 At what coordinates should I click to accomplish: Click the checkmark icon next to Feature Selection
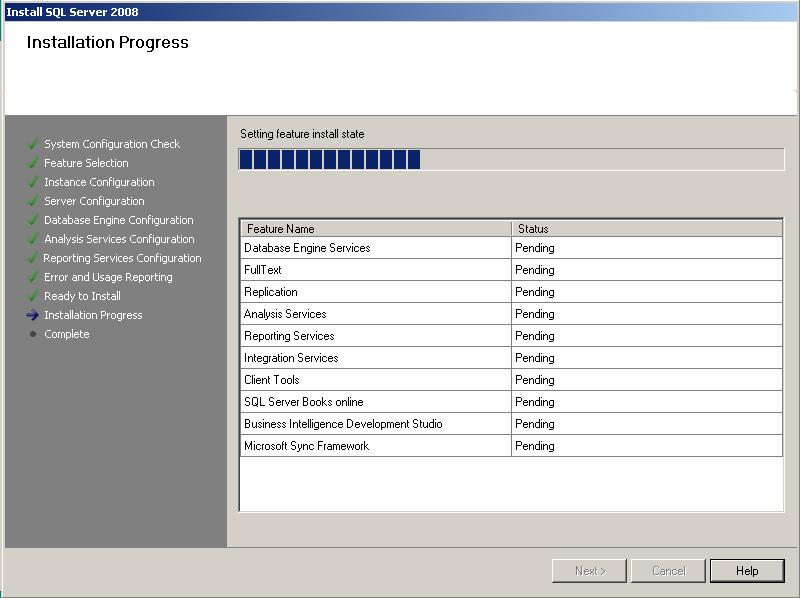pos(33,163)
